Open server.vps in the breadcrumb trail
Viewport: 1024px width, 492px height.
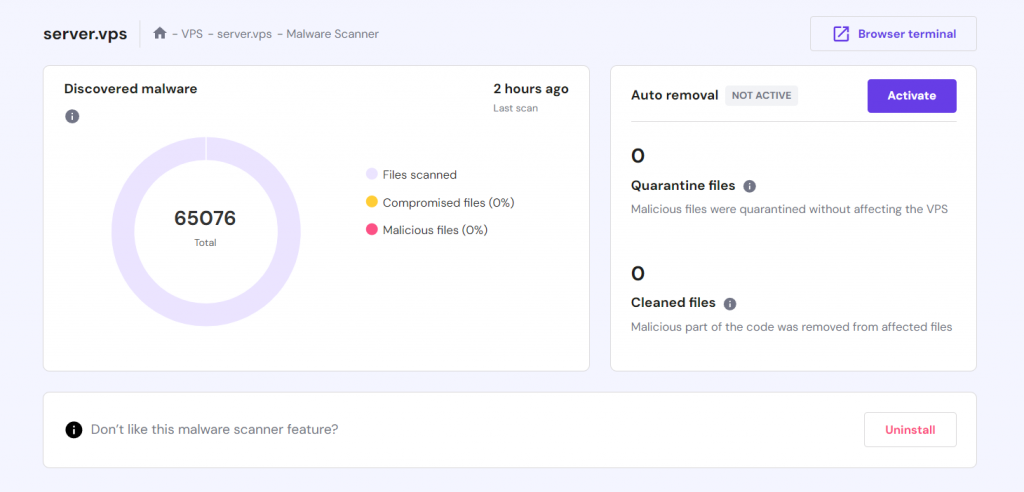[x=245, y=34]
